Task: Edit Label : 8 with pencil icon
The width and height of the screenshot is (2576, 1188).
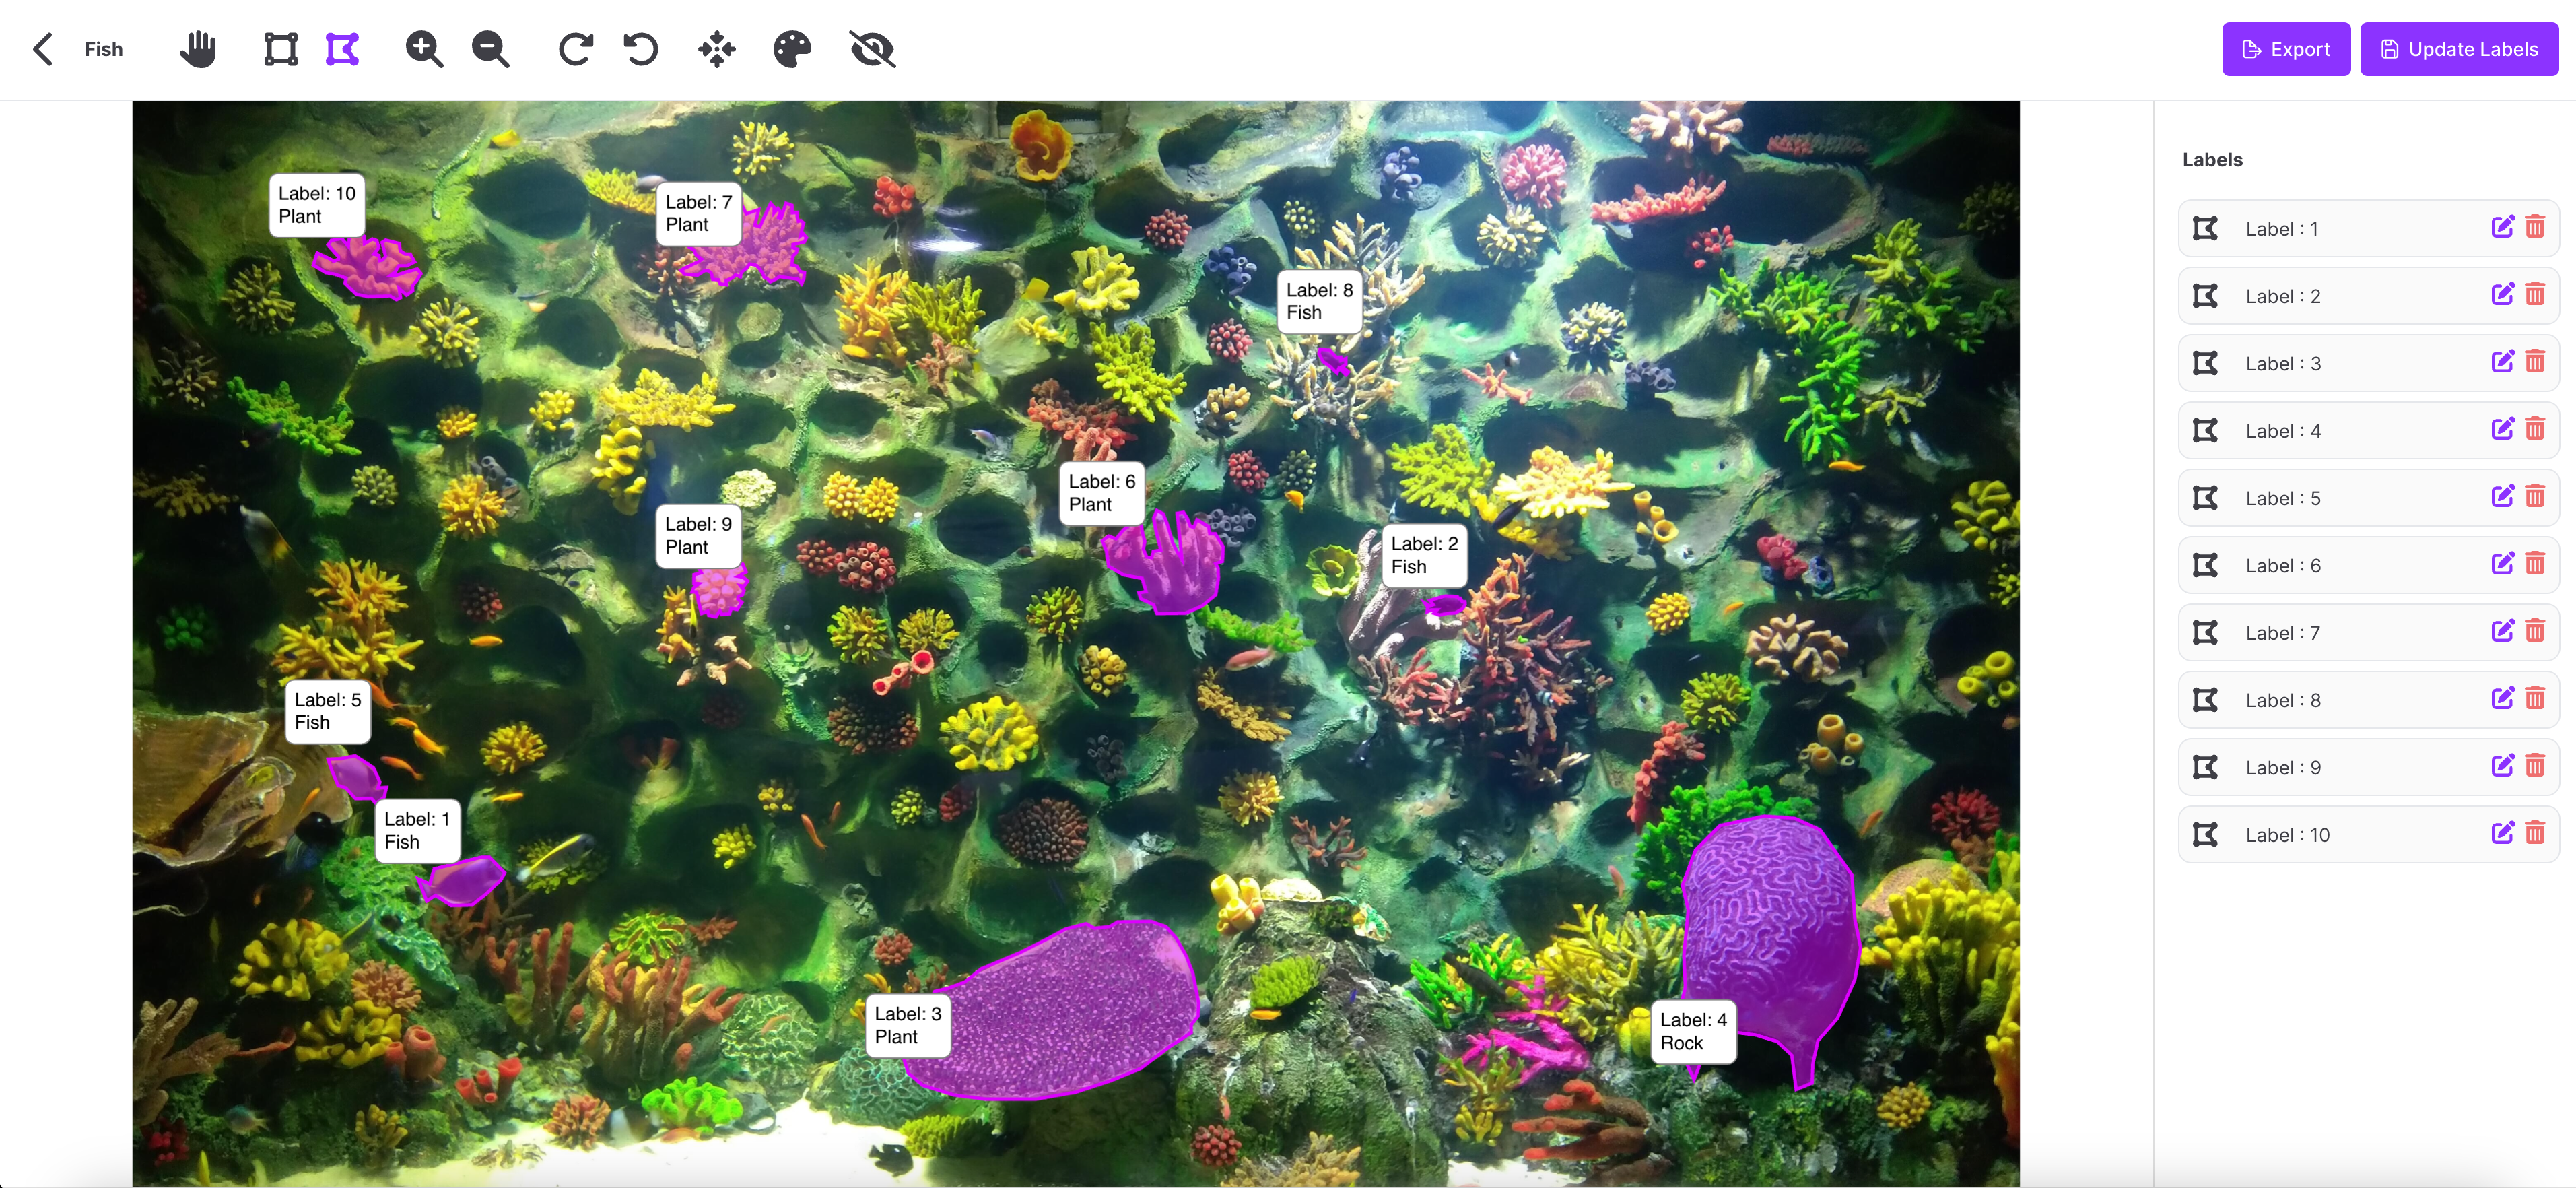Action: (2502, 699)
